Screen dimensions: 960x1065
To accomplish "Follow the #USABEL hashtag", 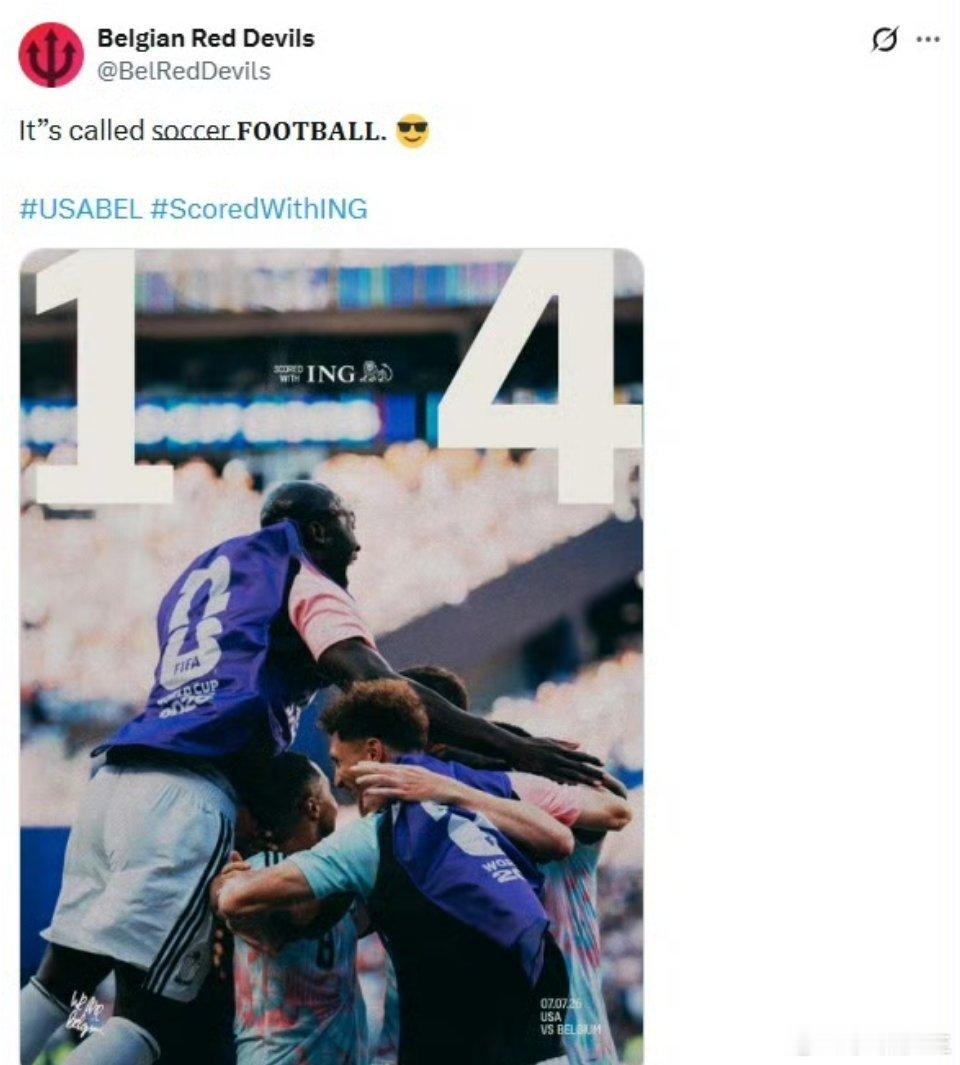I will point(81,208).
